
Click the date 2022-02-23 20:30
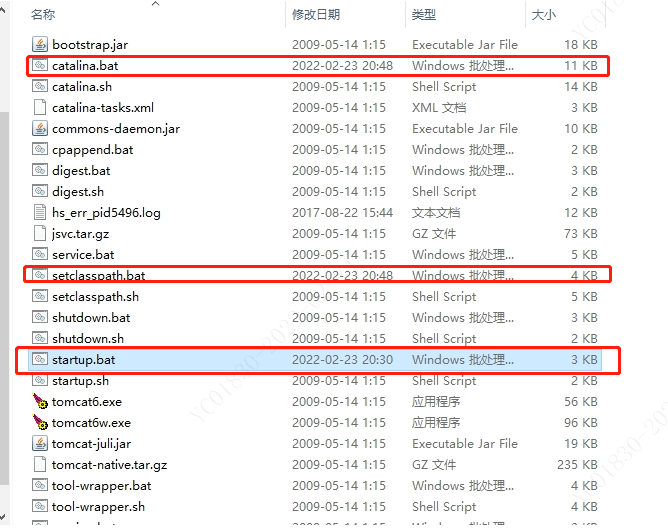coord(342,359)
